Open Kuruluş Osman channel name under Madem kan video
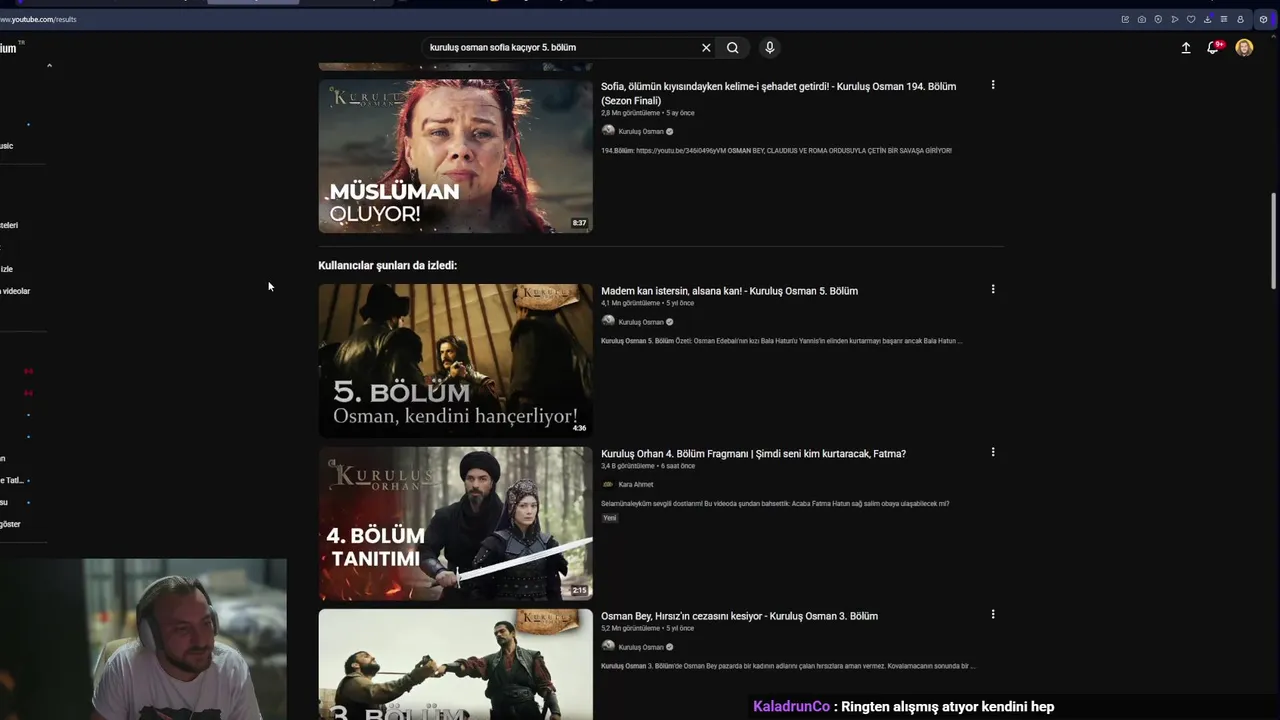Viewport: 1280px width, 720px height. point(641,322)
